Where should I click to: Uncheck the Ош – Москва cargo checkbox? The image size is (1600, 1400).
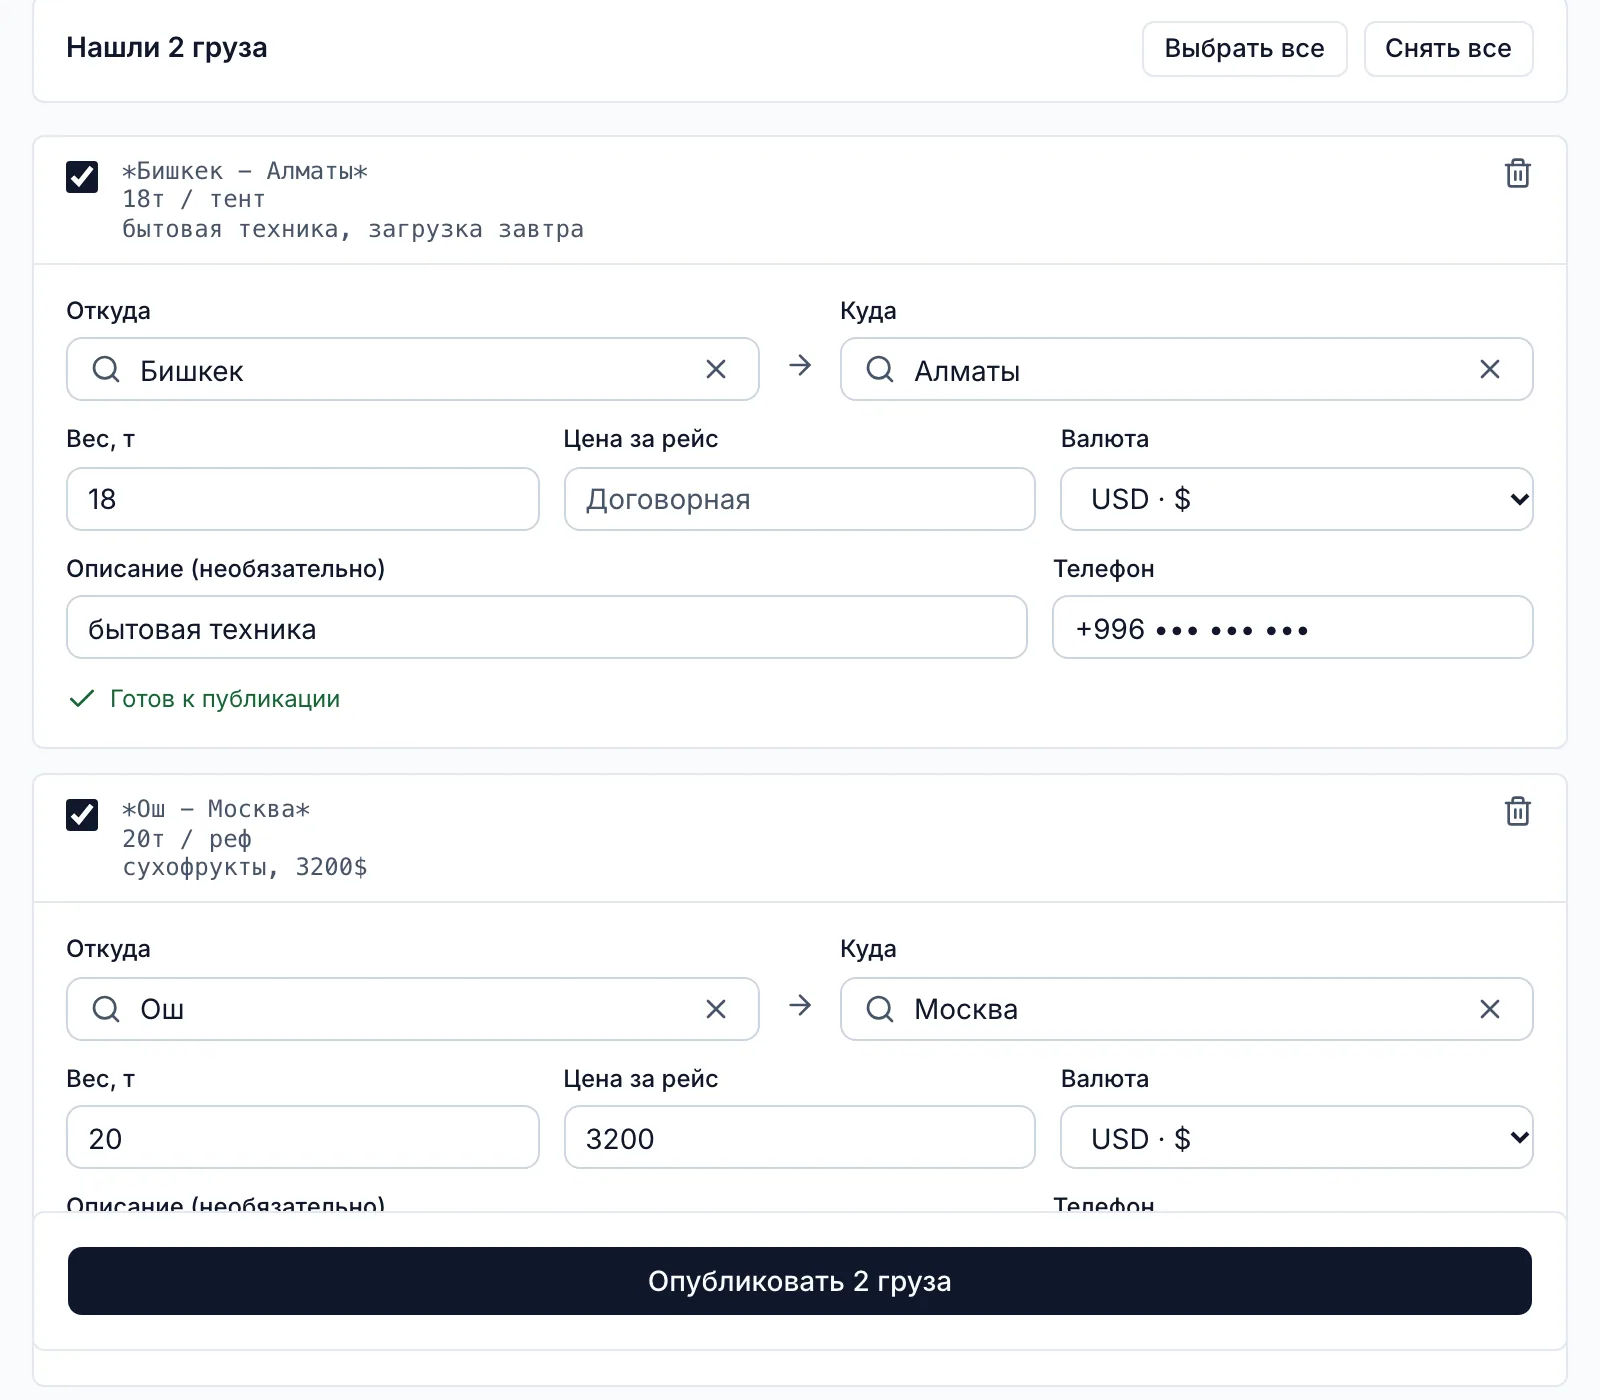pos(82,815)
